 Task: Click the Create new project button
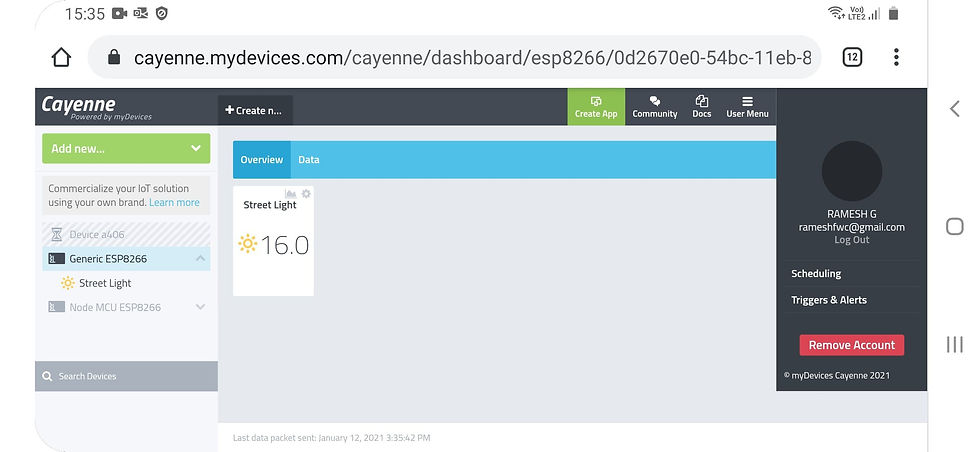[x=255, y=110]
